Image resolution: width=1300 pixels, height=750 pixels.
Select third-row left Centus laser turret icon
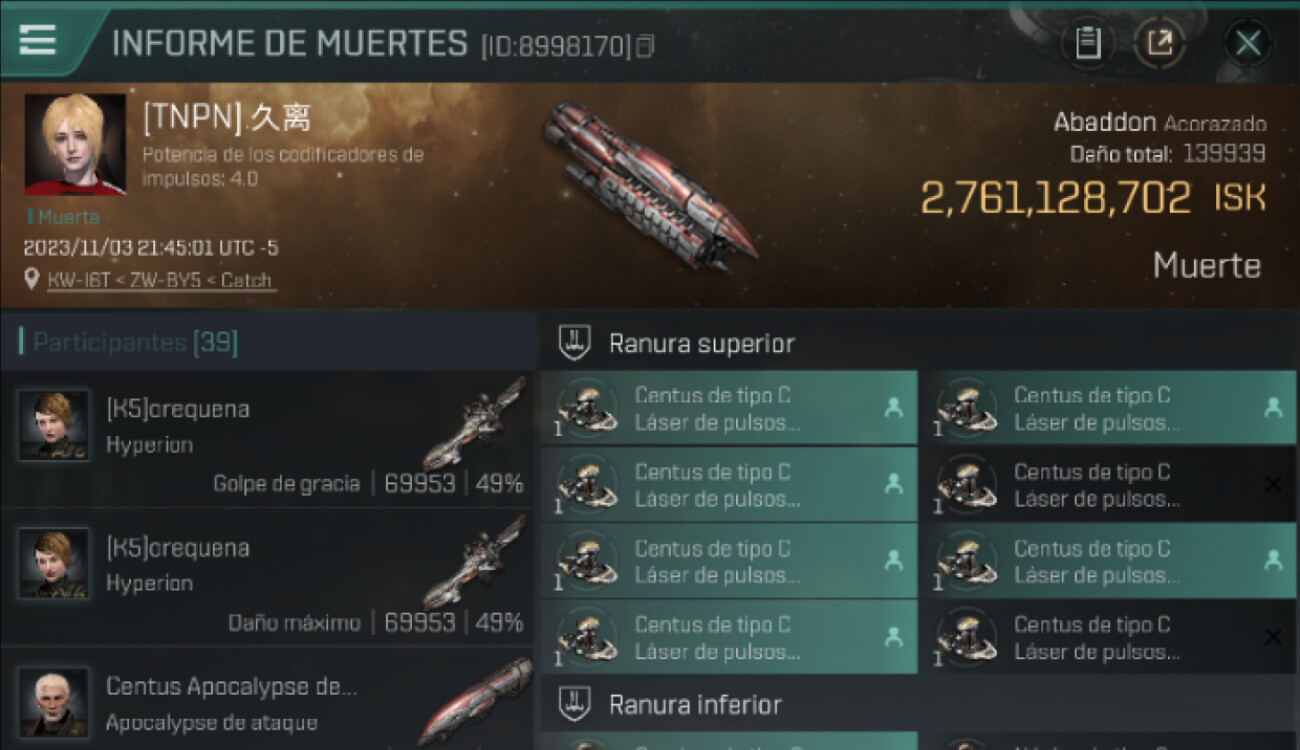click(x=587, y=561)
